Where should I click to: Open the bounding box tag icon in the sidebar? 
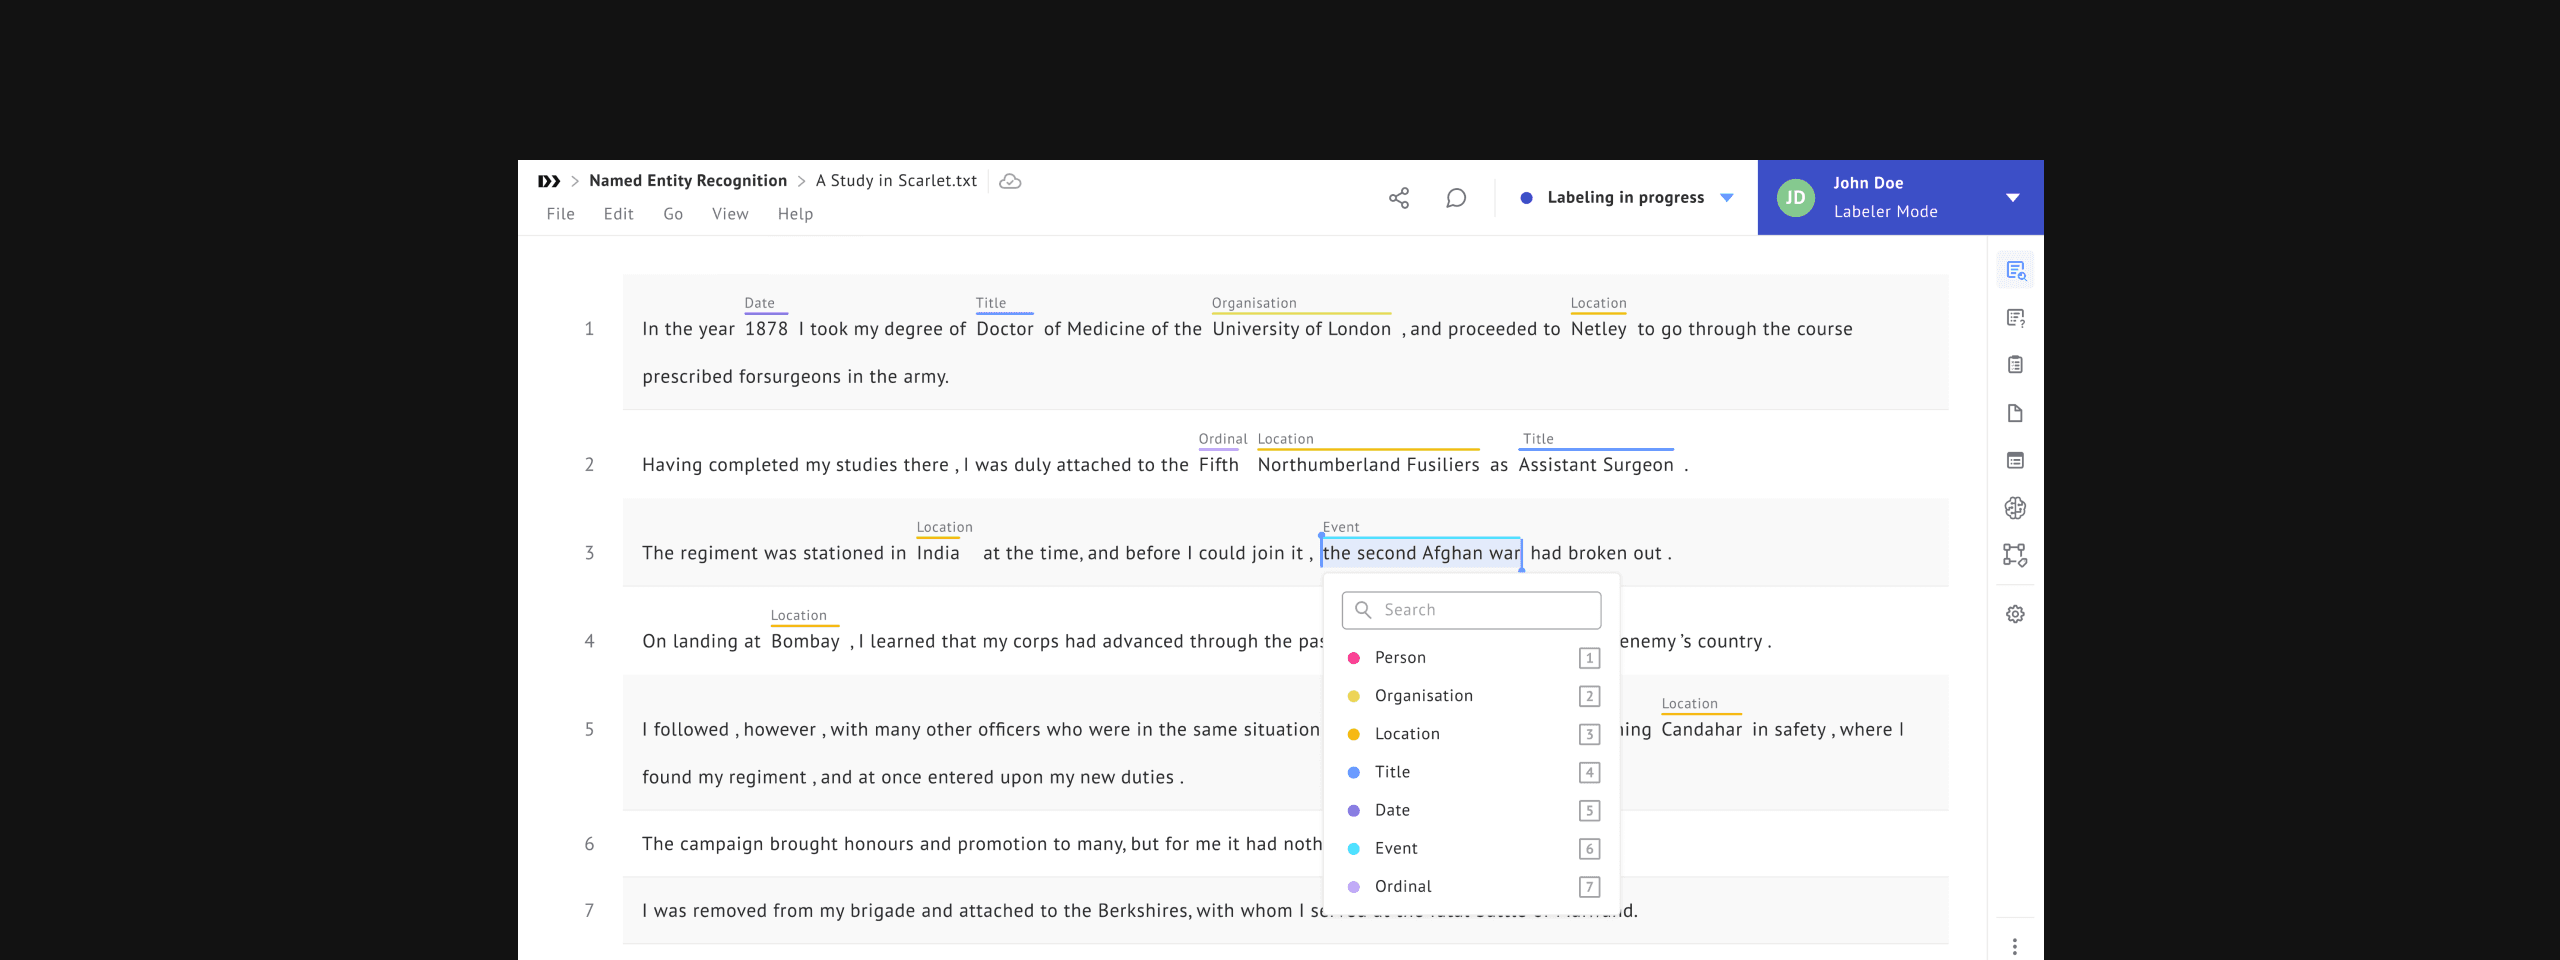pos(2015,555)
